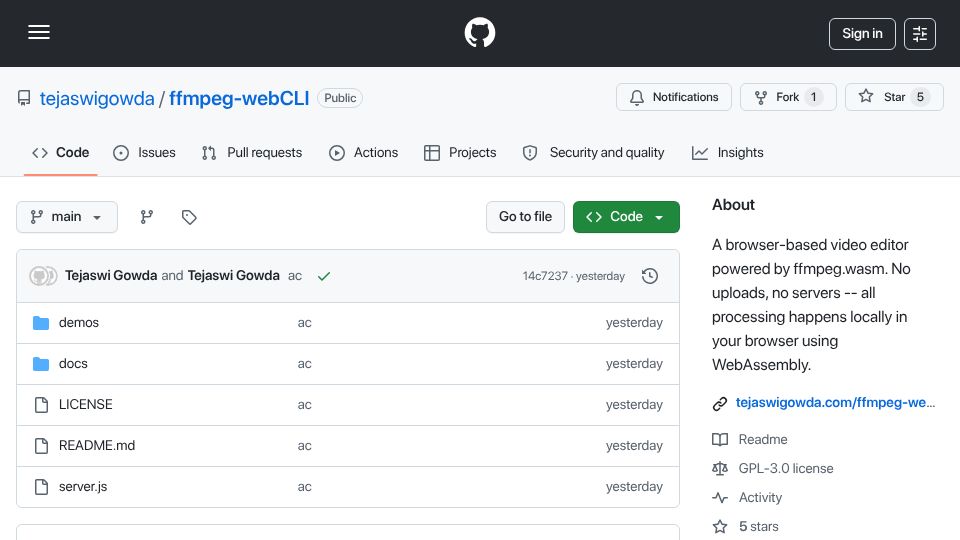Click the README.md file icon

41,446
